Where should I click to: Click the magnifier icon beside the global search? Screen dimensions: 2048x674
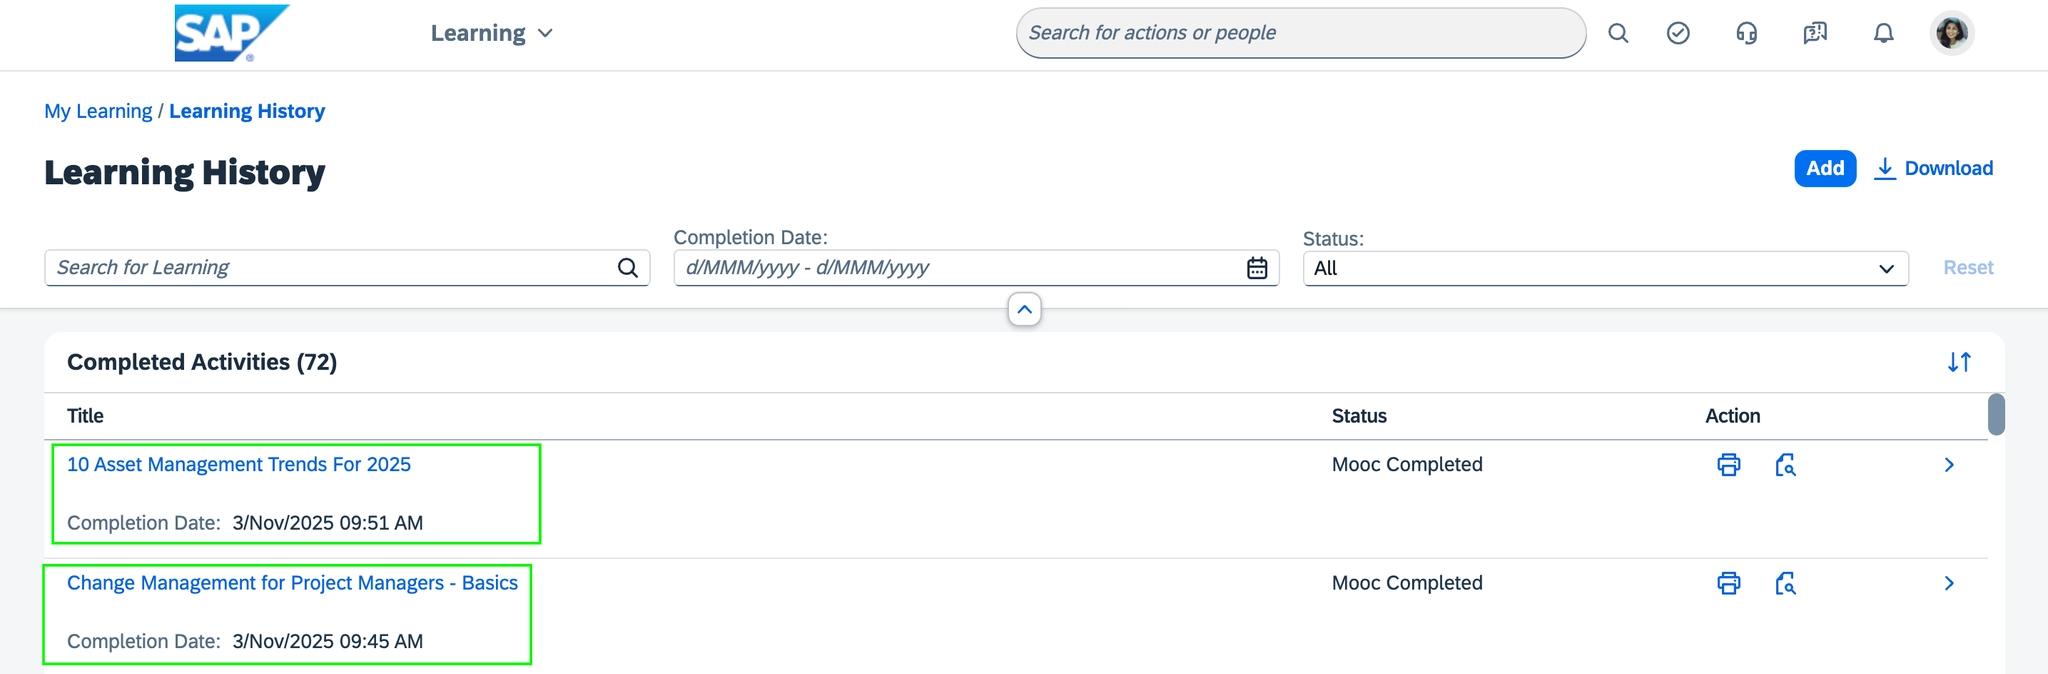click(x=1618, y=33)
